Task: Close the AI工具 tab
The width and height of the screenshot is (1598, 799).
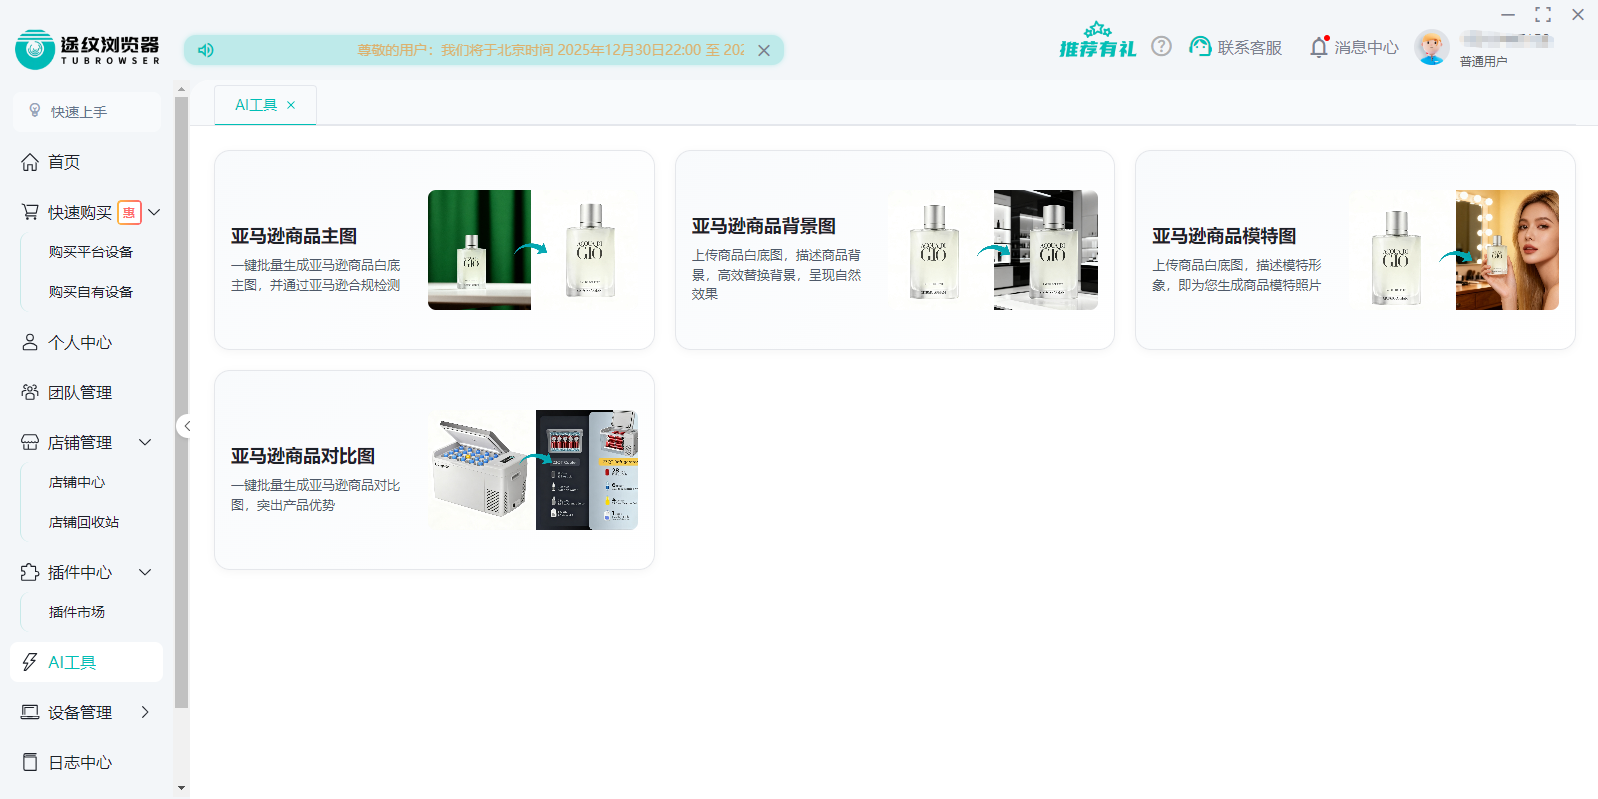Action: tap(291, 105)
